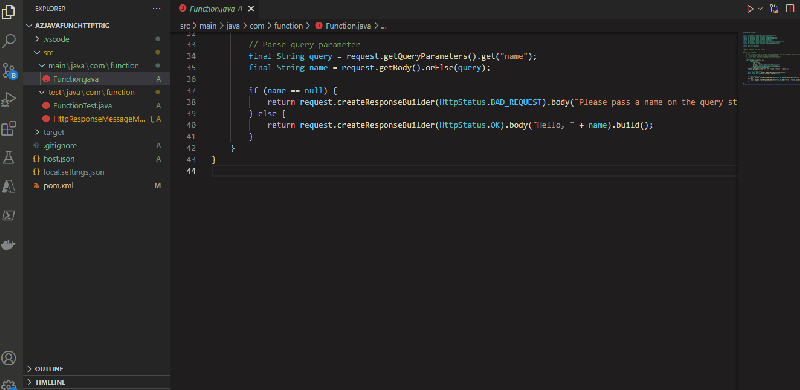
Task: Click the function breadcrumb
Action: [x=288, y=26]
